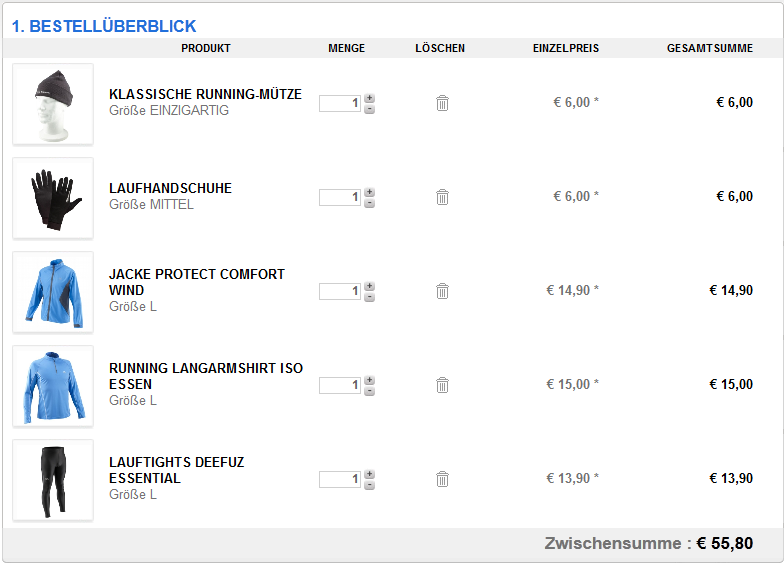Decrease Jacke Protect Comfort Wind quantity
The height and width of the screenshot is (567, 784).
pos(370,297)
